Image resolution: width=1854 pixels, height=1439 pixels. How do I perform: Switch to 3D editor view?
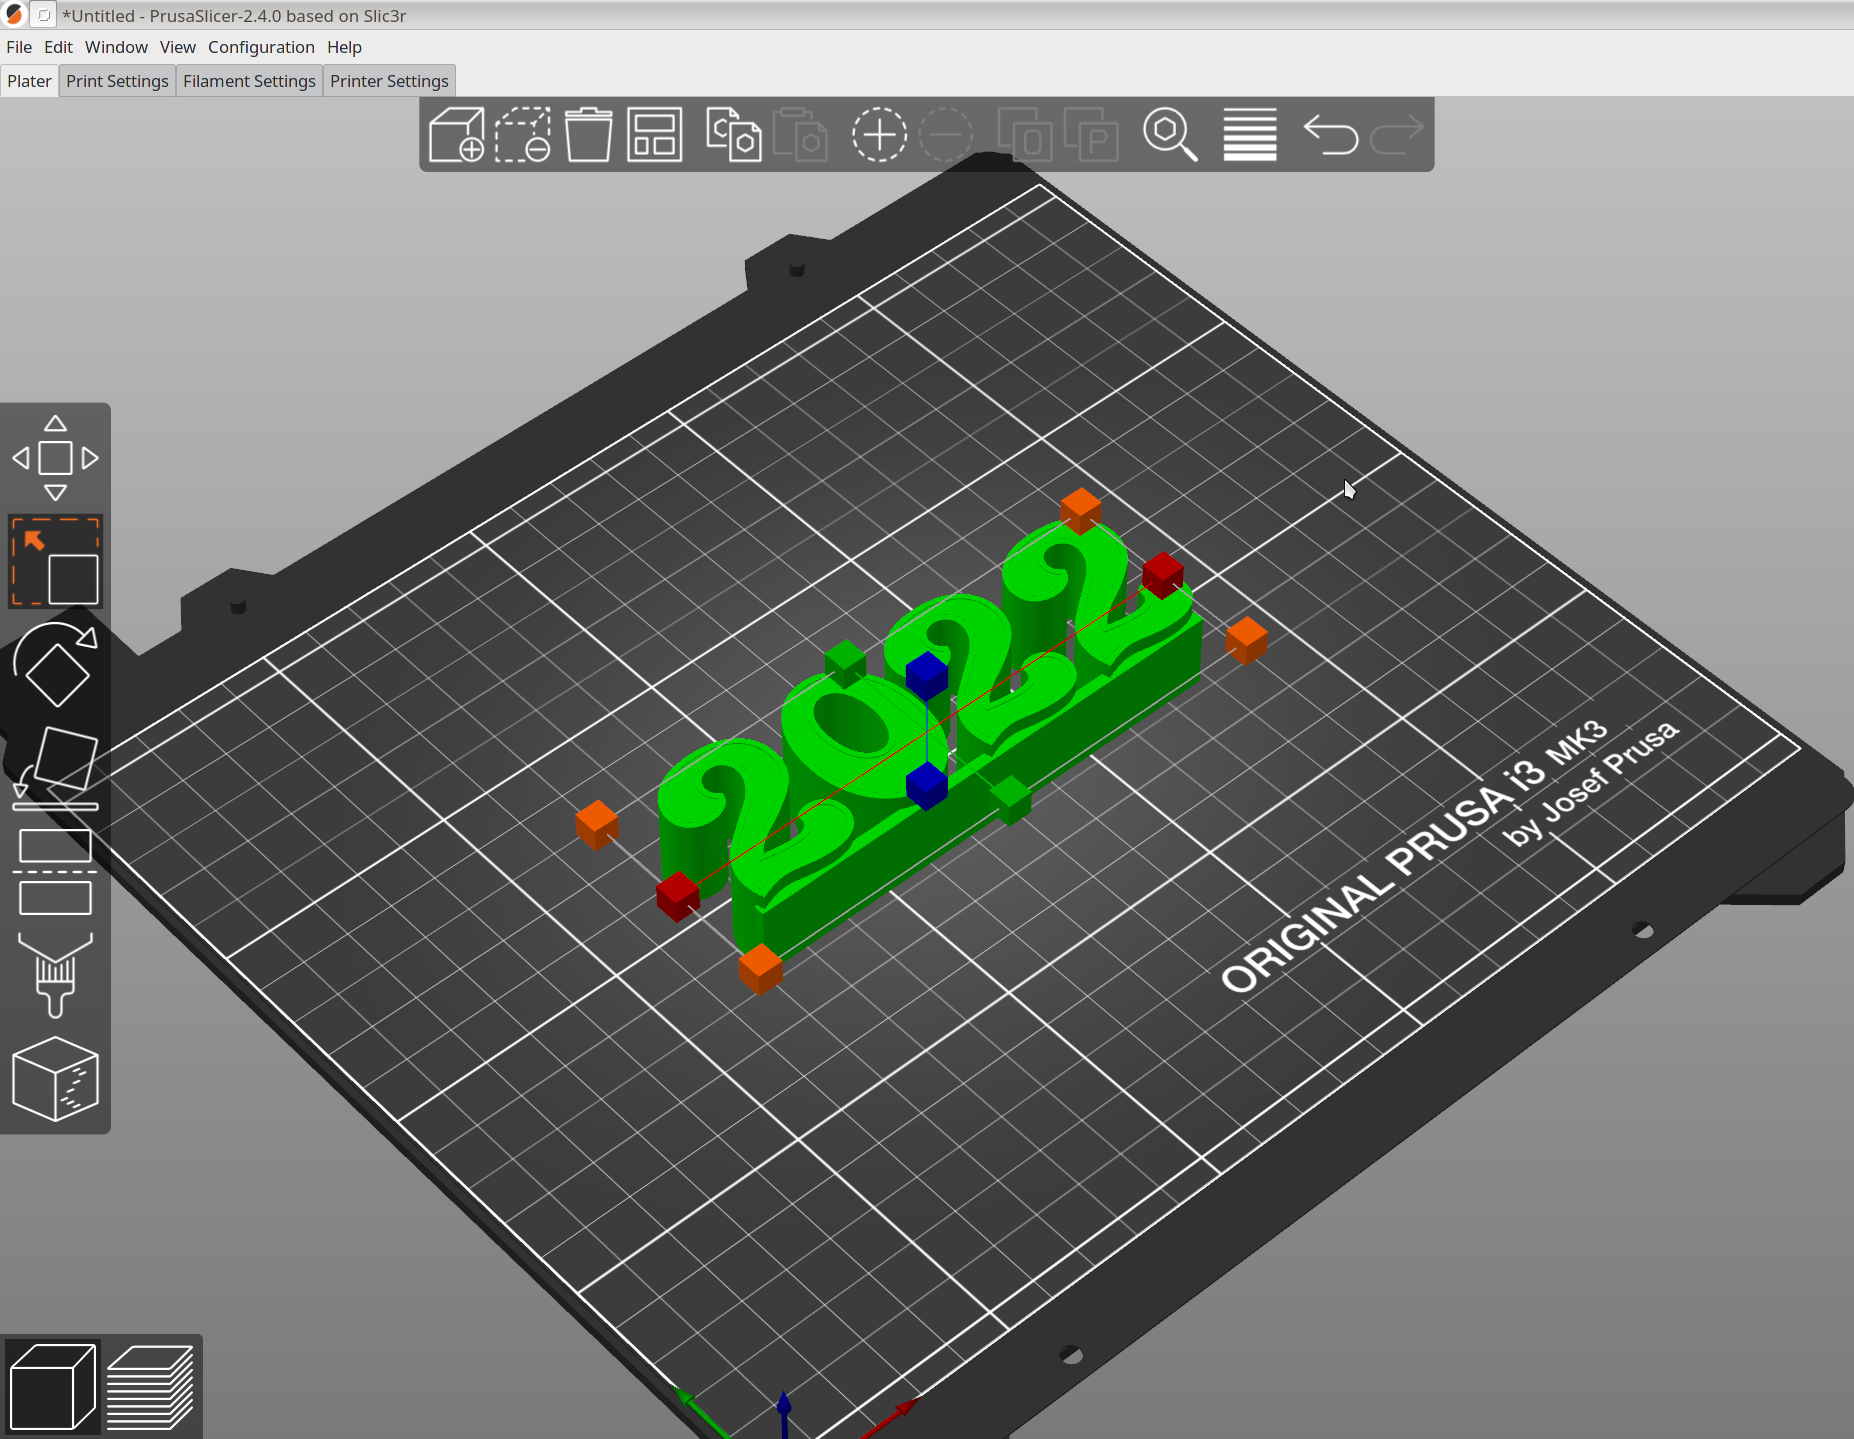pos(52,1387)
